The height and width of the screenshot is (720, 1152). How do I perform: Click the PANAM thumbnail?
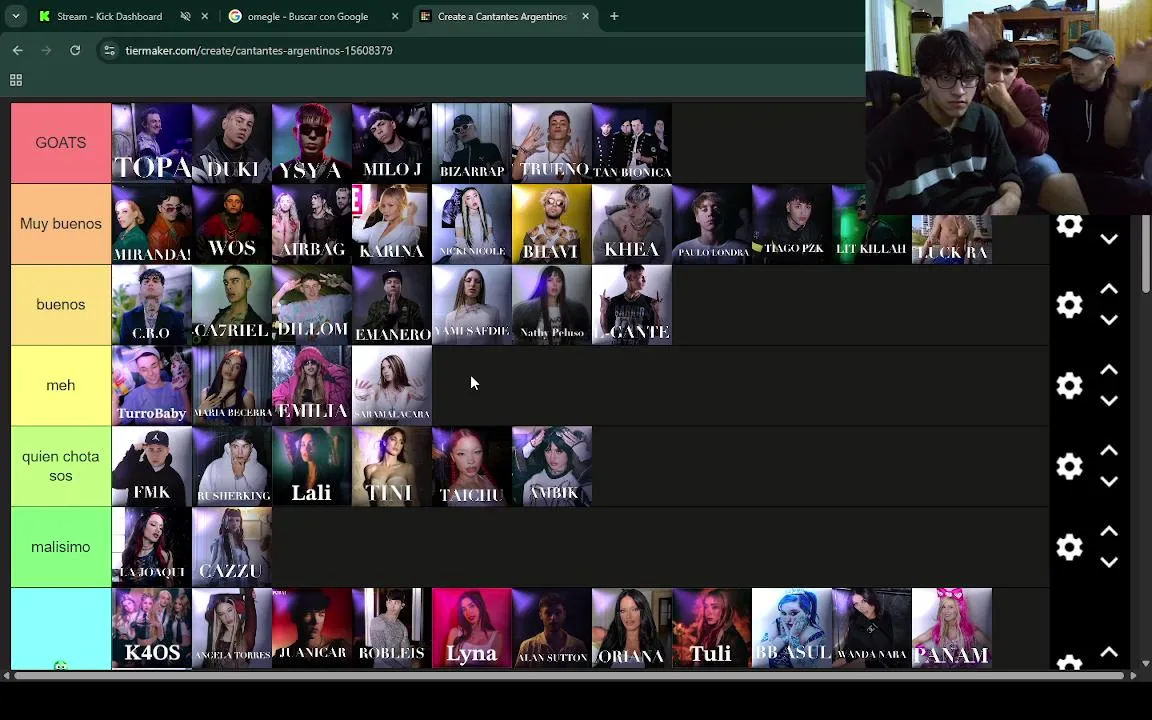click(951, 627)
